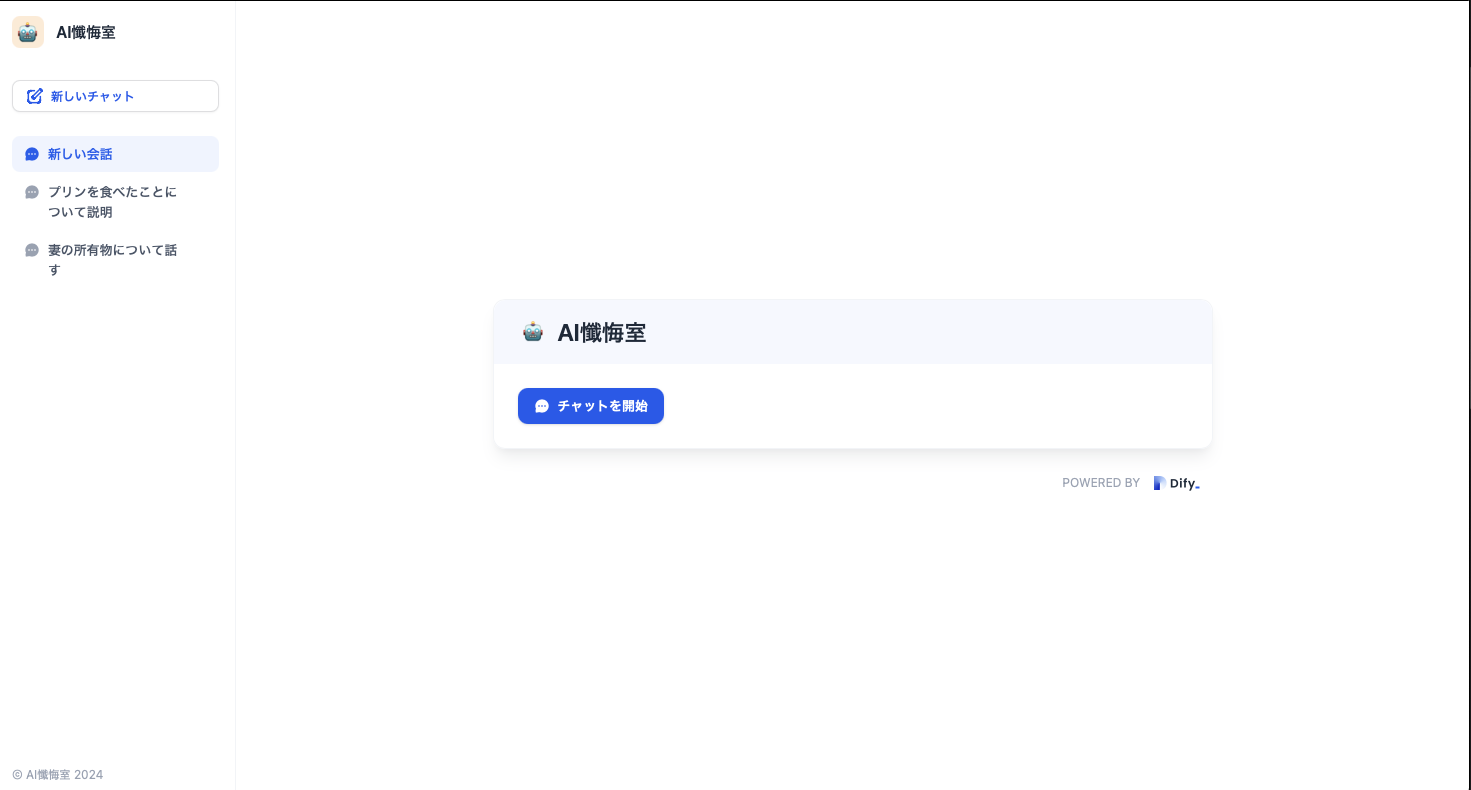Click the 新しいチャット button
Viewport: 1471px width, 790px height.
coord(115,95)
